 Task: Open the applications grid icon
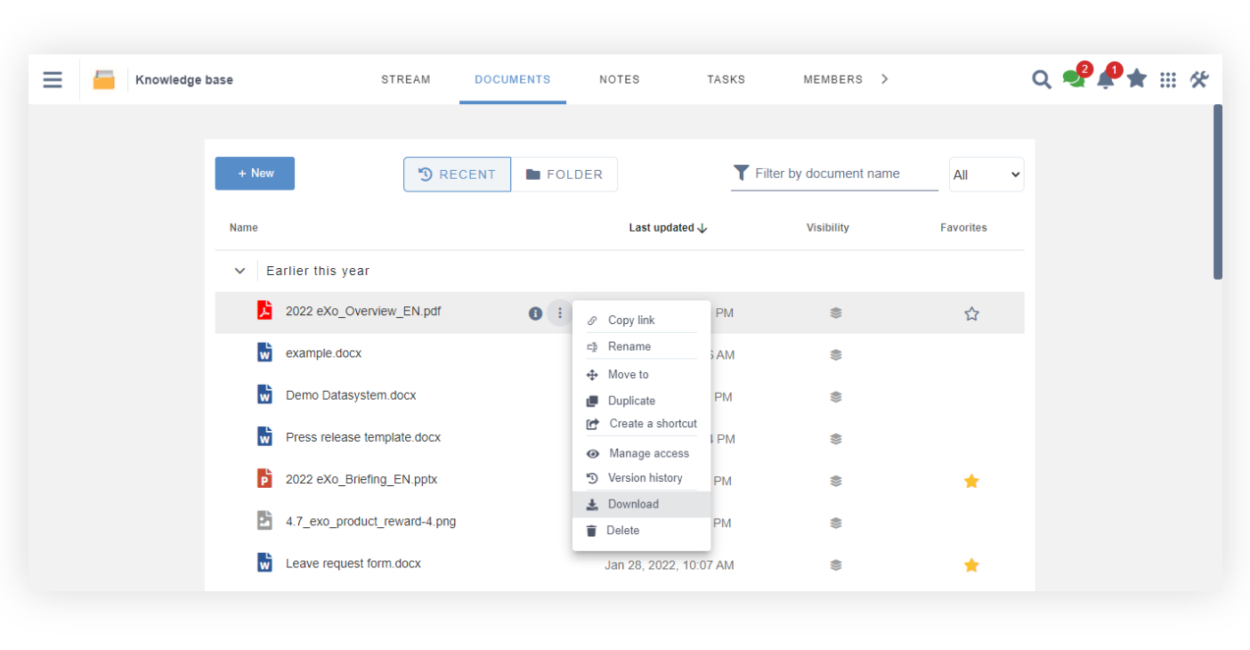pos(1168,79)
